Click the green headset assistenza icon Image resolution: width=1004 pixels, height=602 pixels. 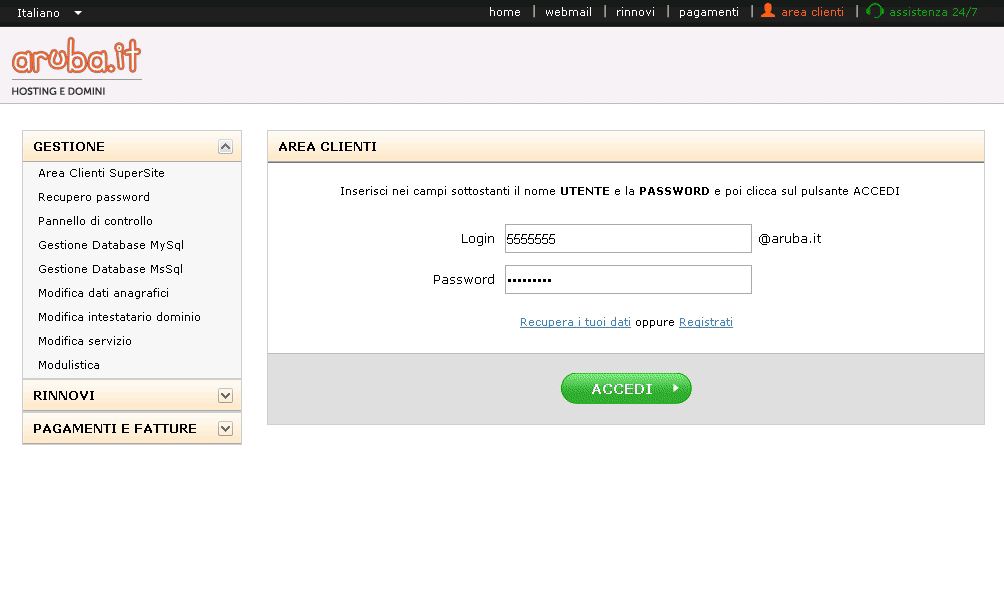[x=874, y=11]
